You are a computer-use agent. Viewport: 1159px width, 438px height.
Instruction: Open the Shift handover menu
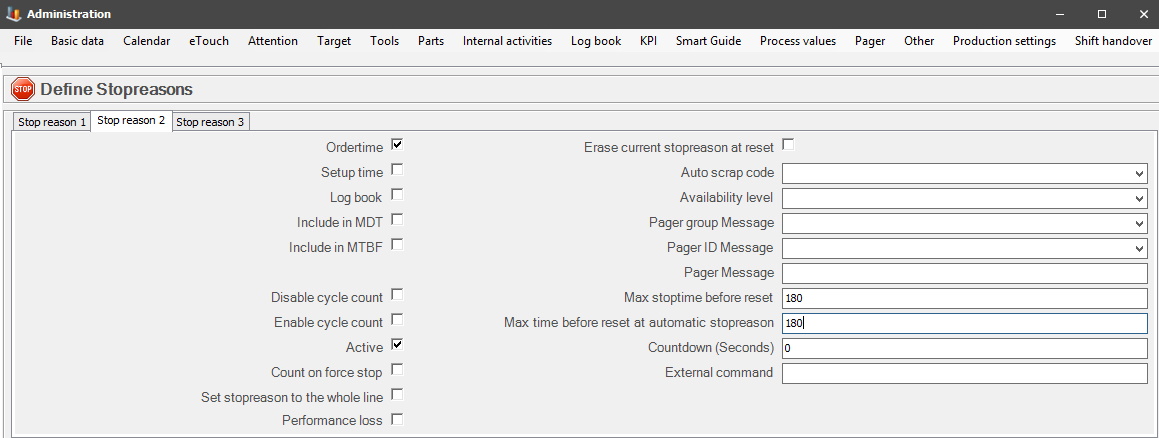point(1113,41)
